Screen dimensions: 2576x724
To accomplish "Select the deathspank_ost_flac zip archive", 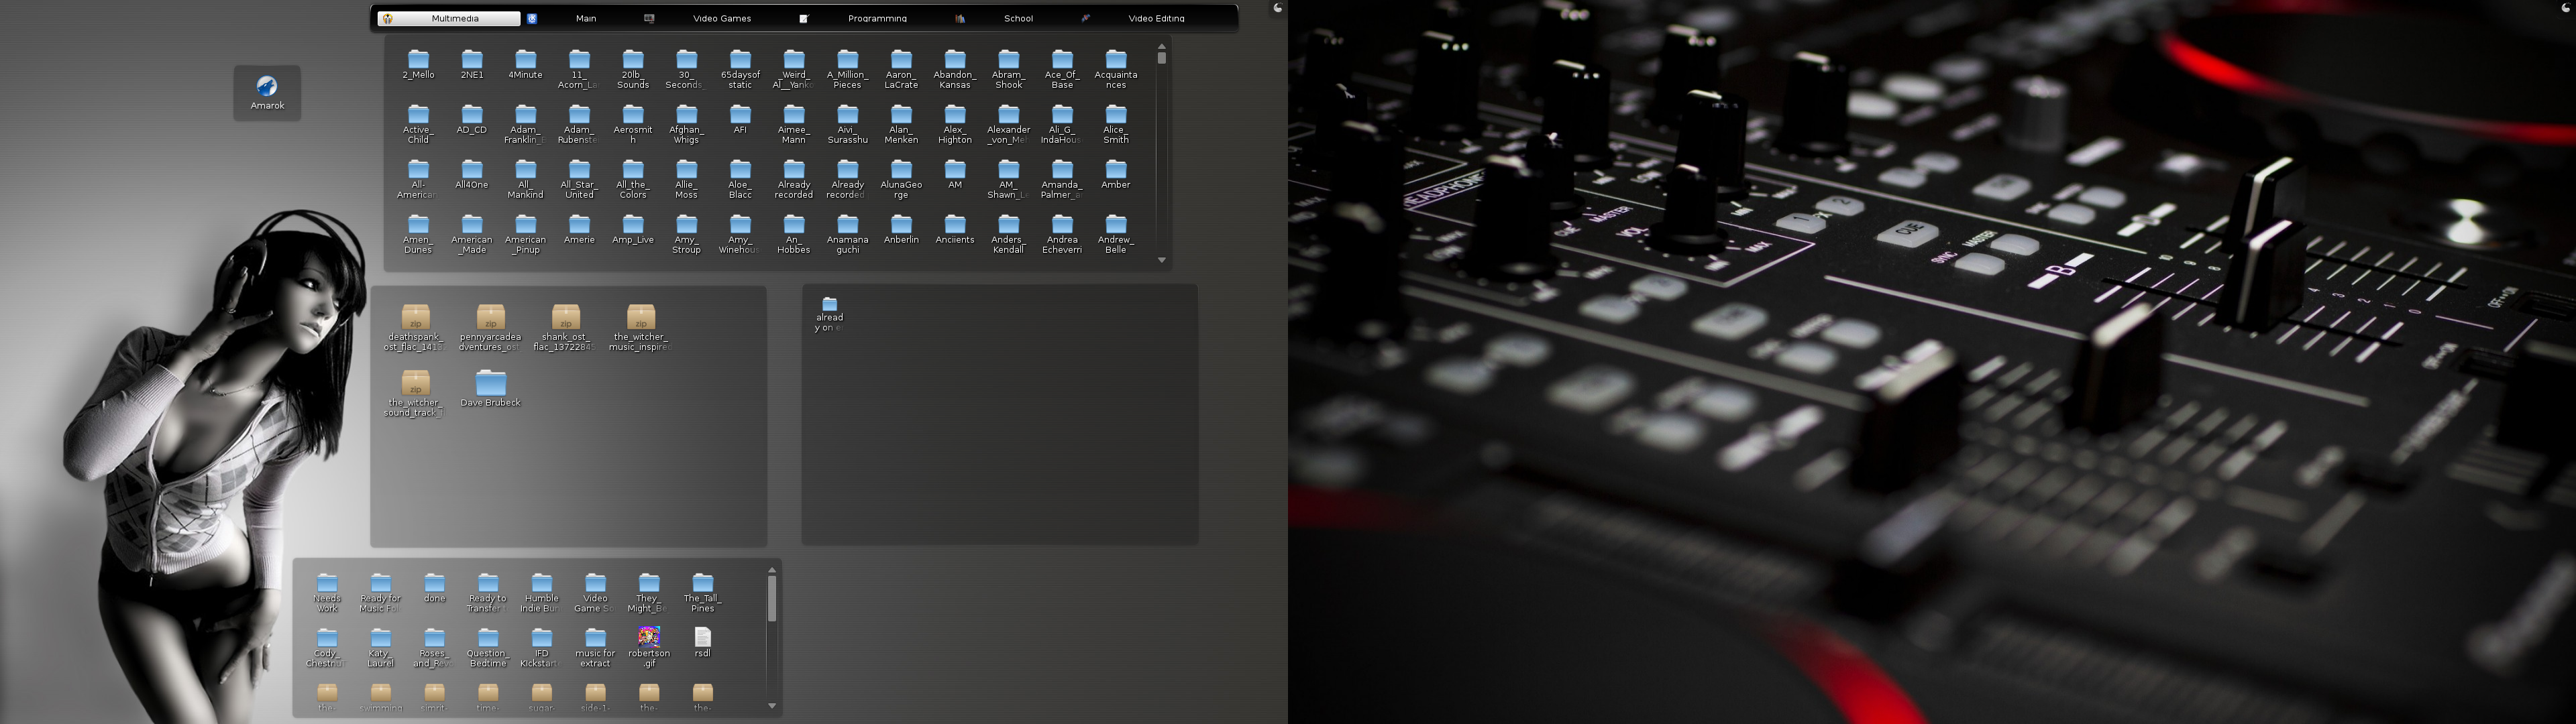I will (415, 328).
